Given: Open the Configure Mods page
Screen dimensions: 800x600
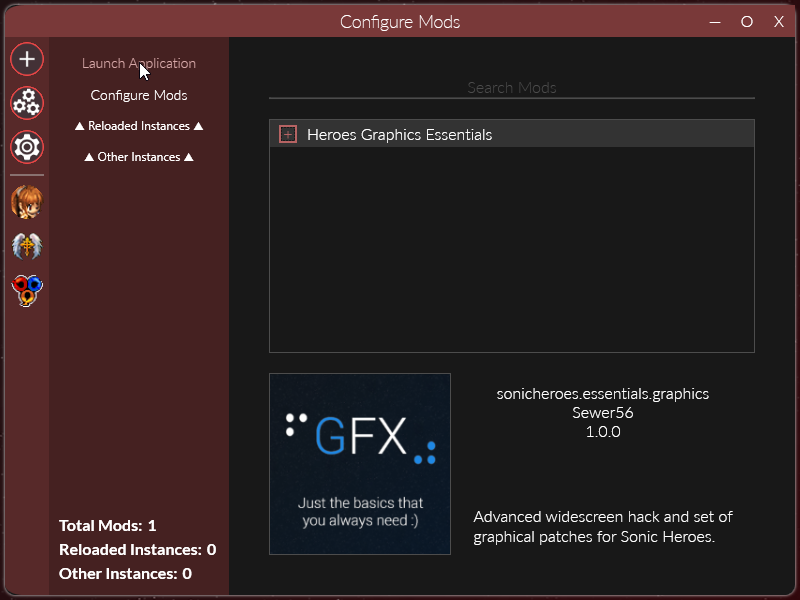Looking at the screenshot, I should (139, 95).
